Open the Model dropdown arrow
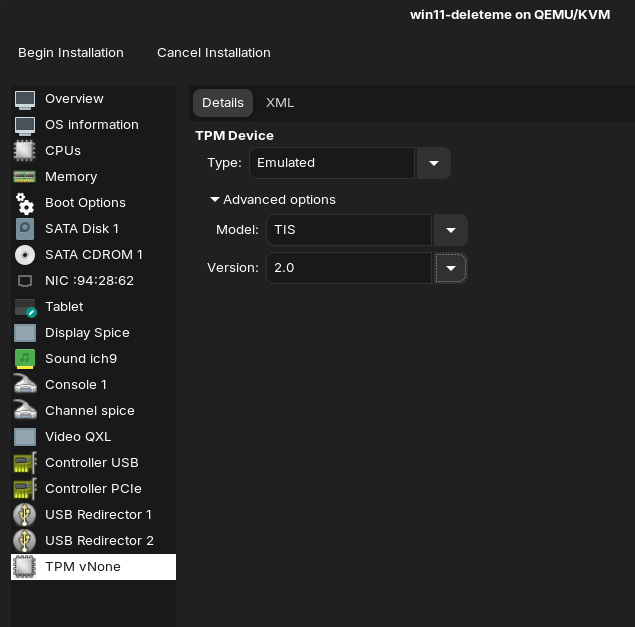This screenshot has width=635, height=627. click(451, 230)
